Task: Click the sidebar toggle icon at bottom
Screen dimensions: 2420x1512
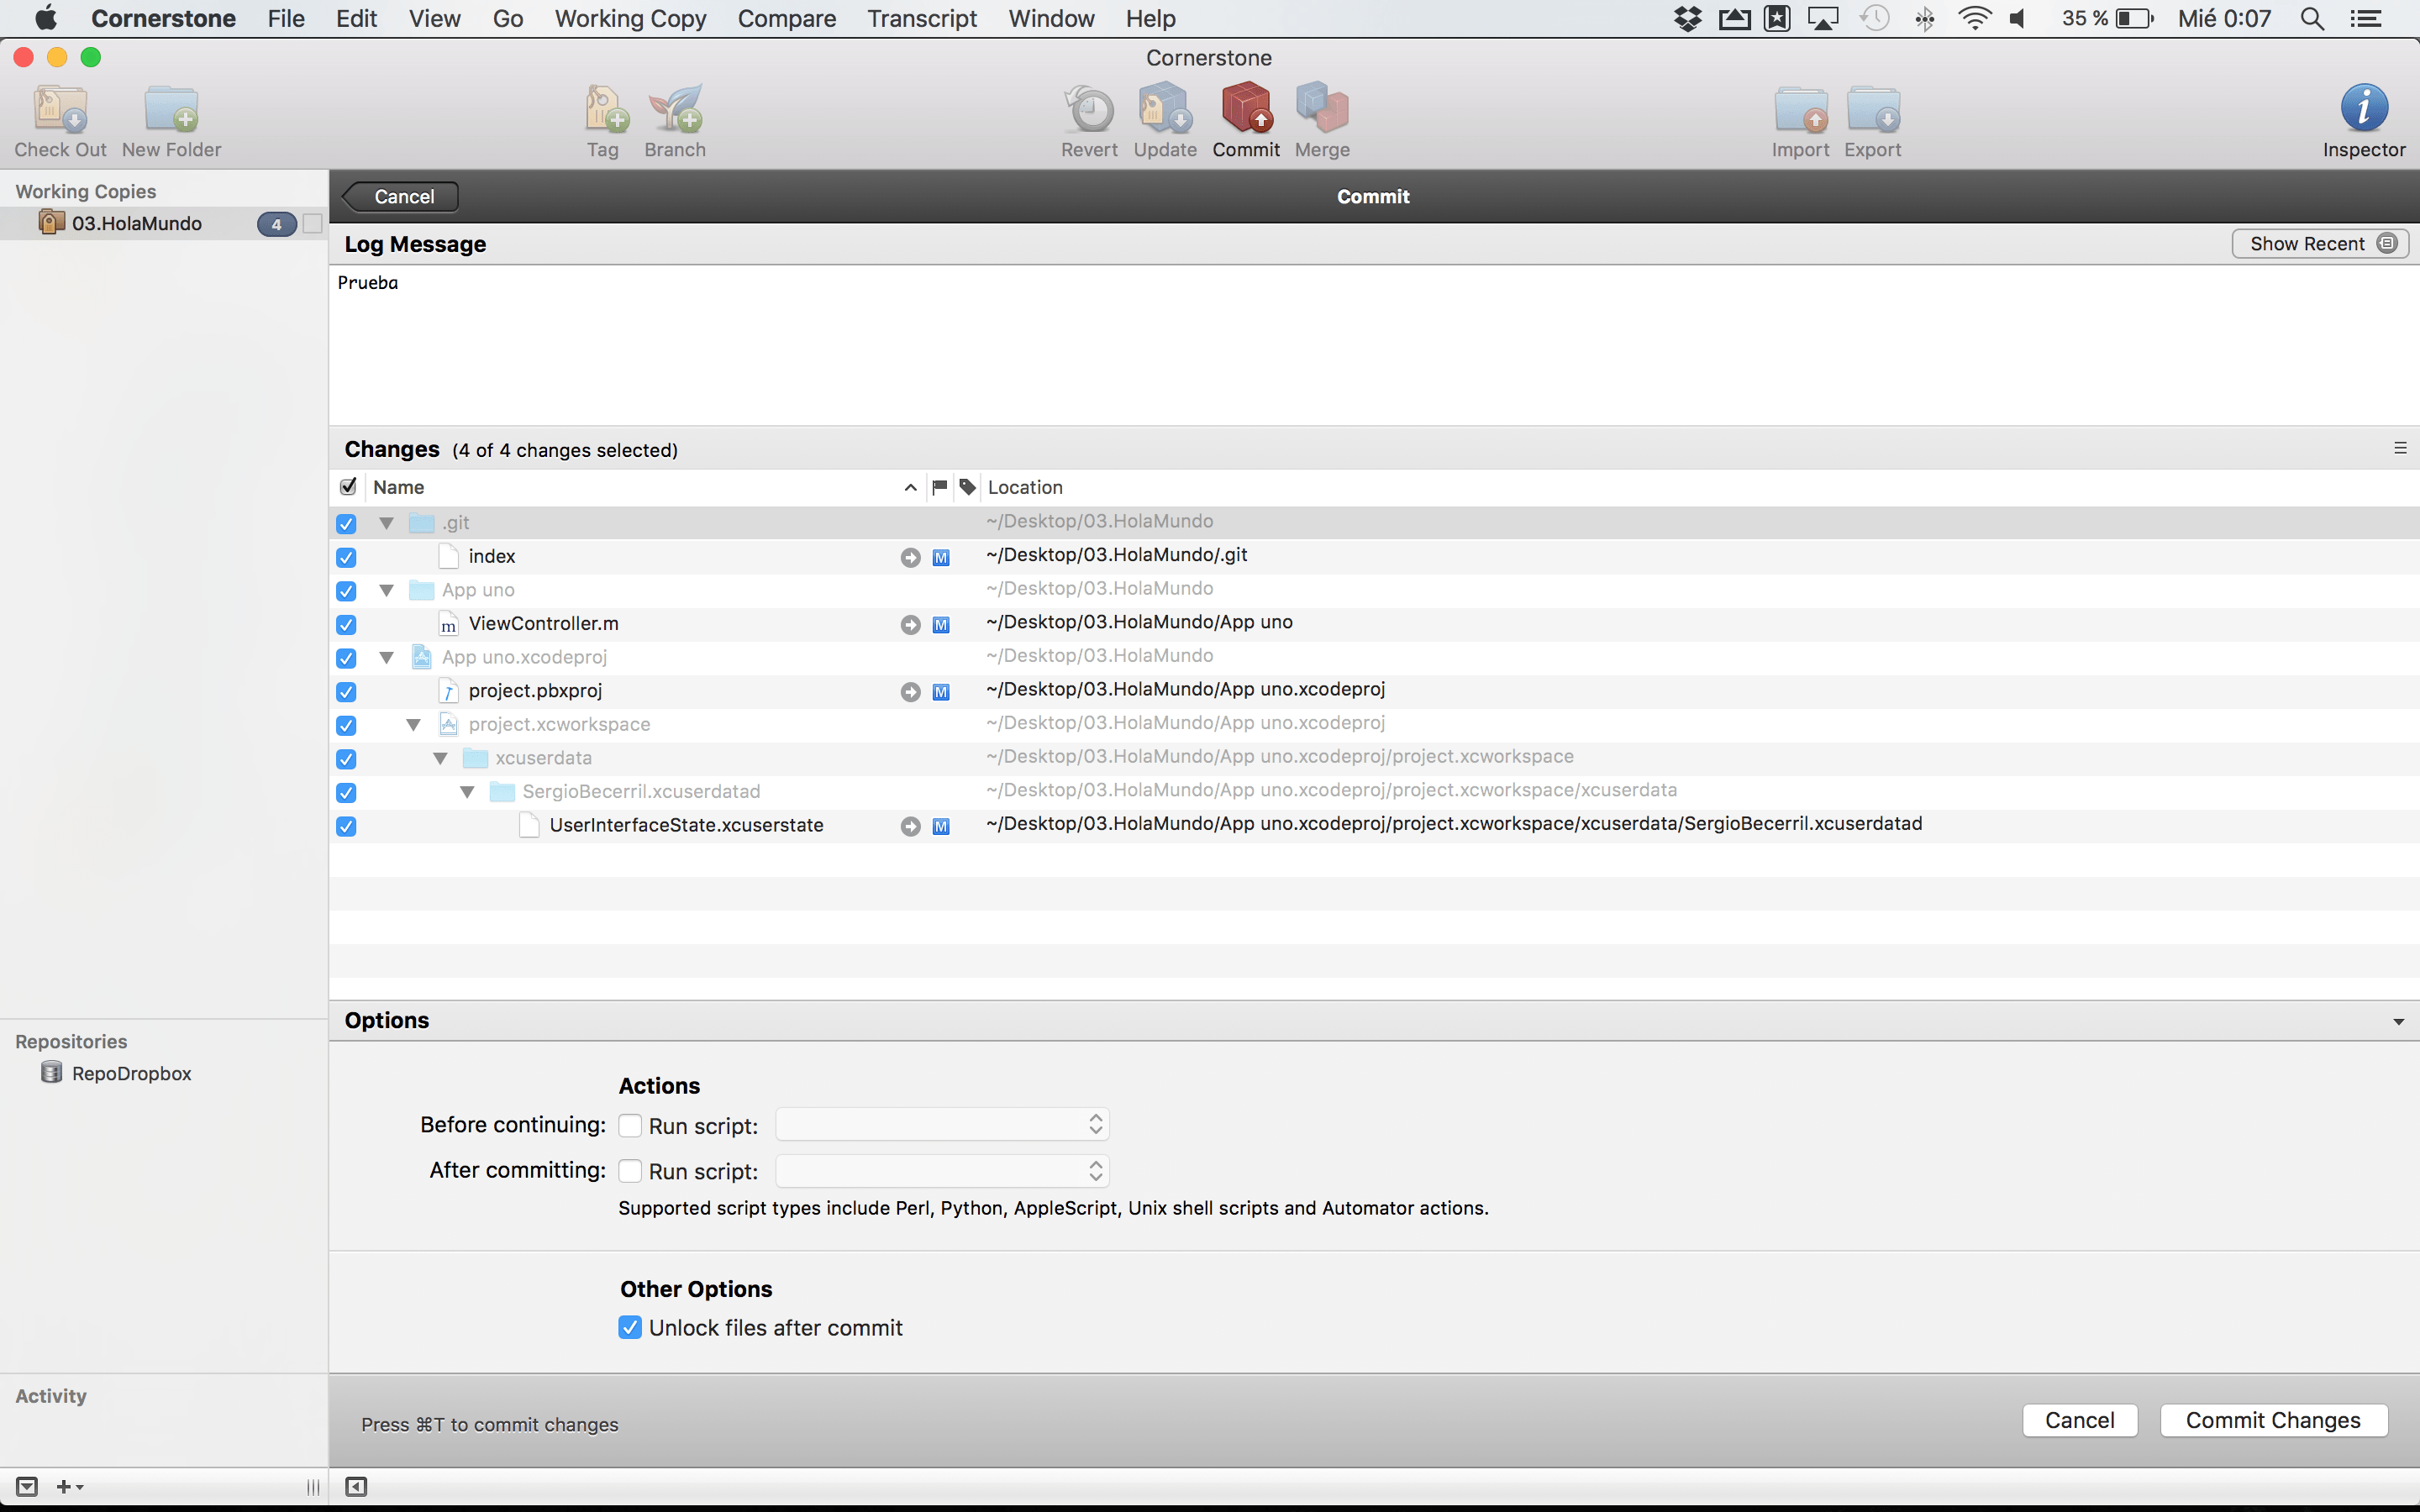Action: (x=356, y=1487)
